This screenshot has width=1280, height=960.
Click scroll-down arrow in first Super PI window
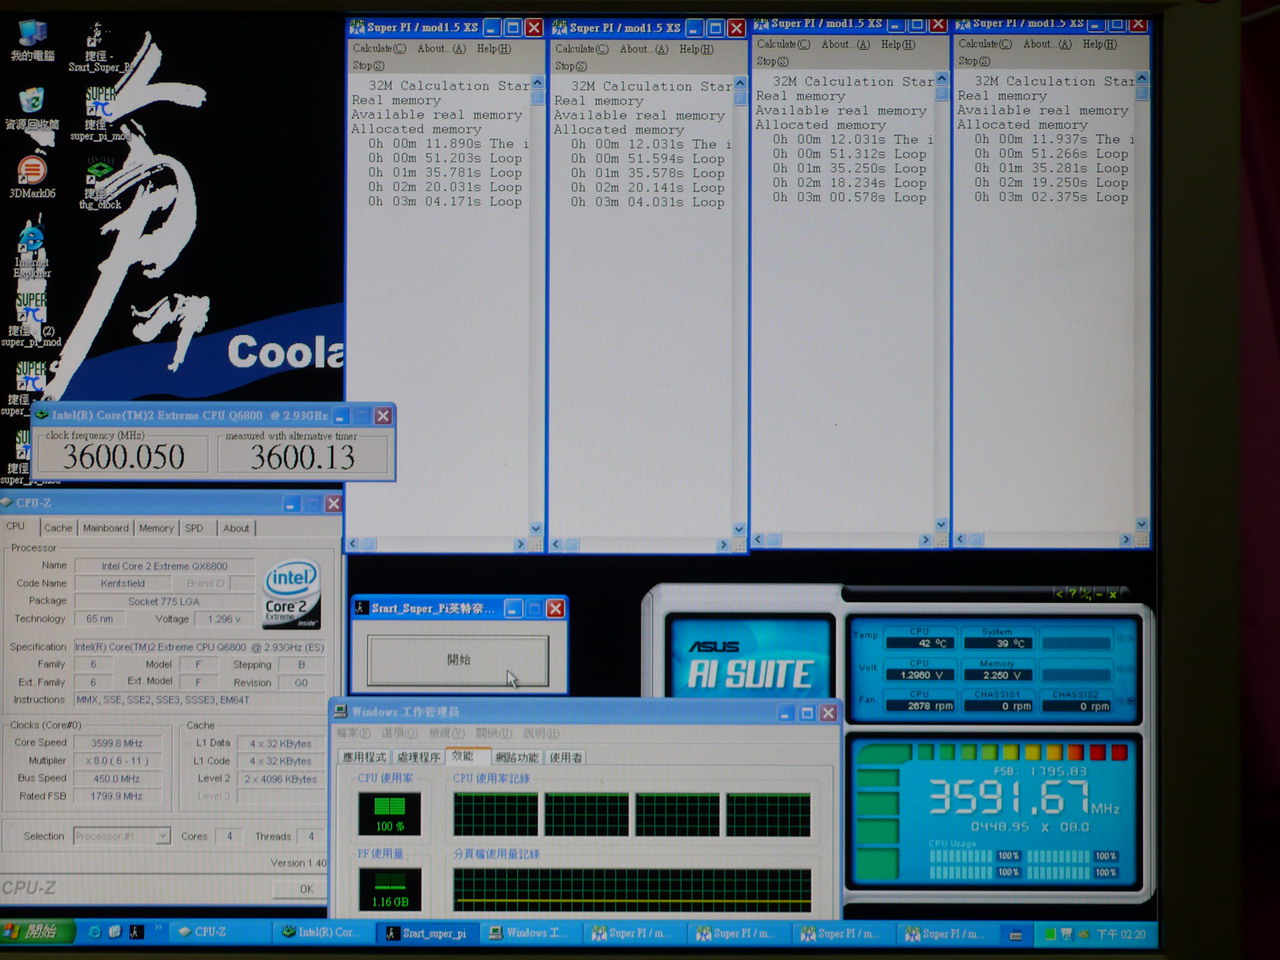coord(536,528)
